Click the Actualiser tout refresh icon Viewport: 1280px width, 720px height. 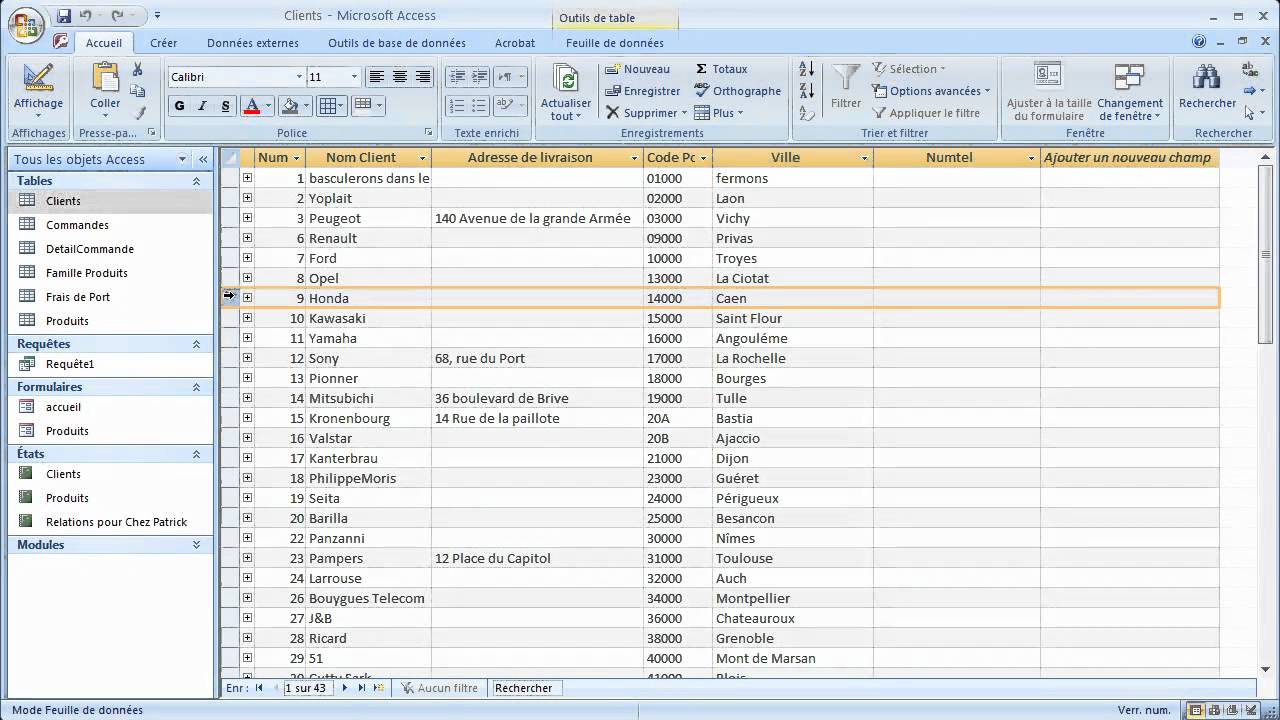point(566,80)
